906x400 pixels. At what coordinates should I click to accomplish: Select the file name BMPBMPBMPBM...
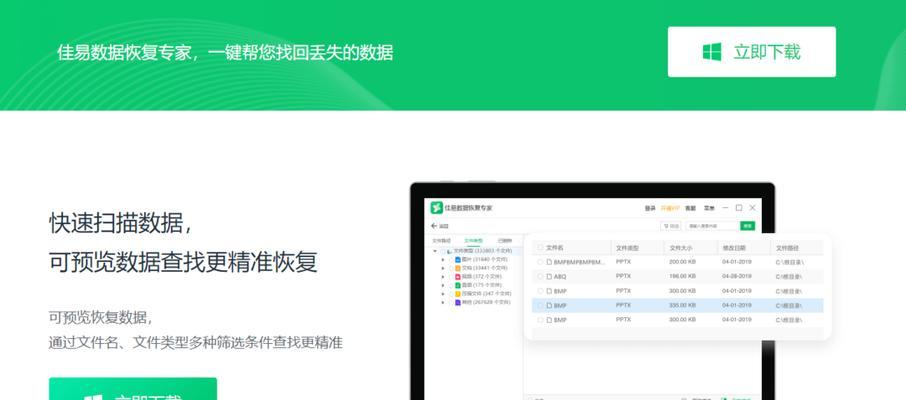tap(580, 262)
